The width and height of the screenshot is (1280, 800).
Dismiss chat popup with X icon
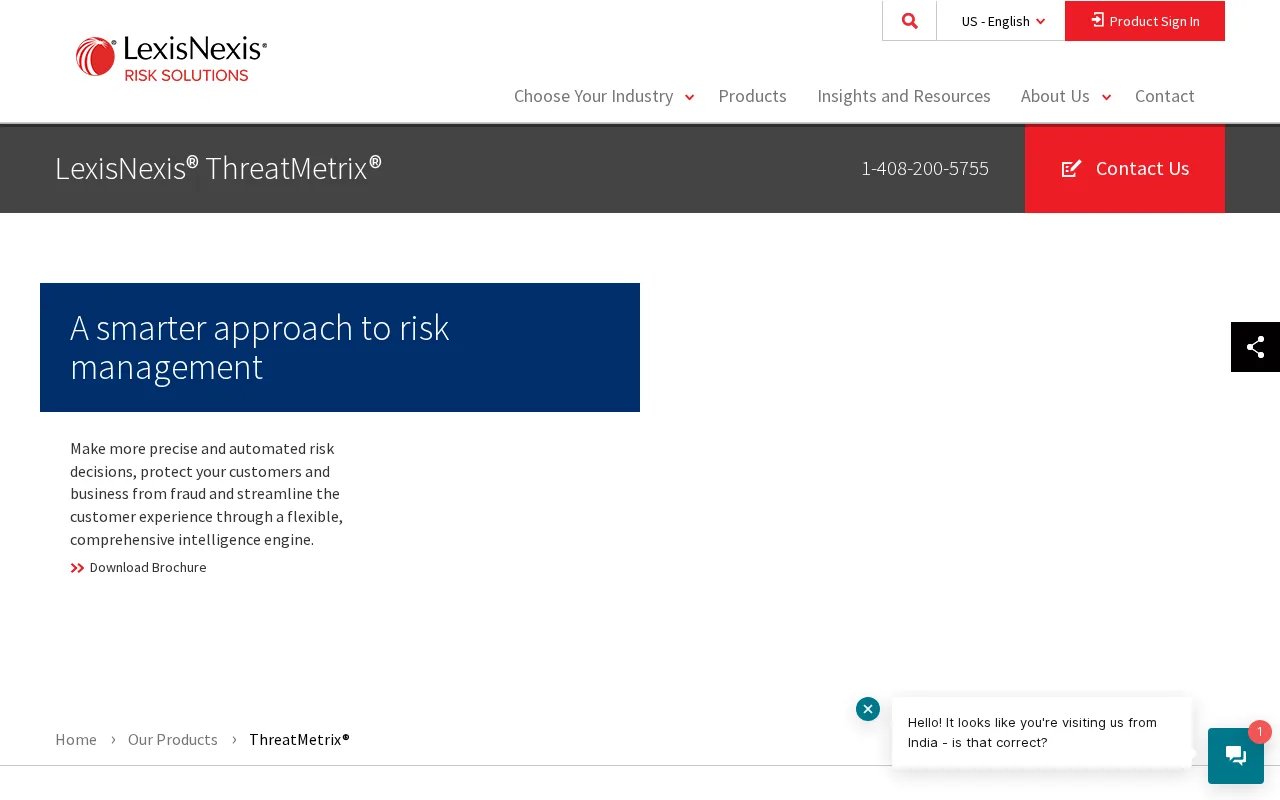pyautogui.click(x=868, y=709)
